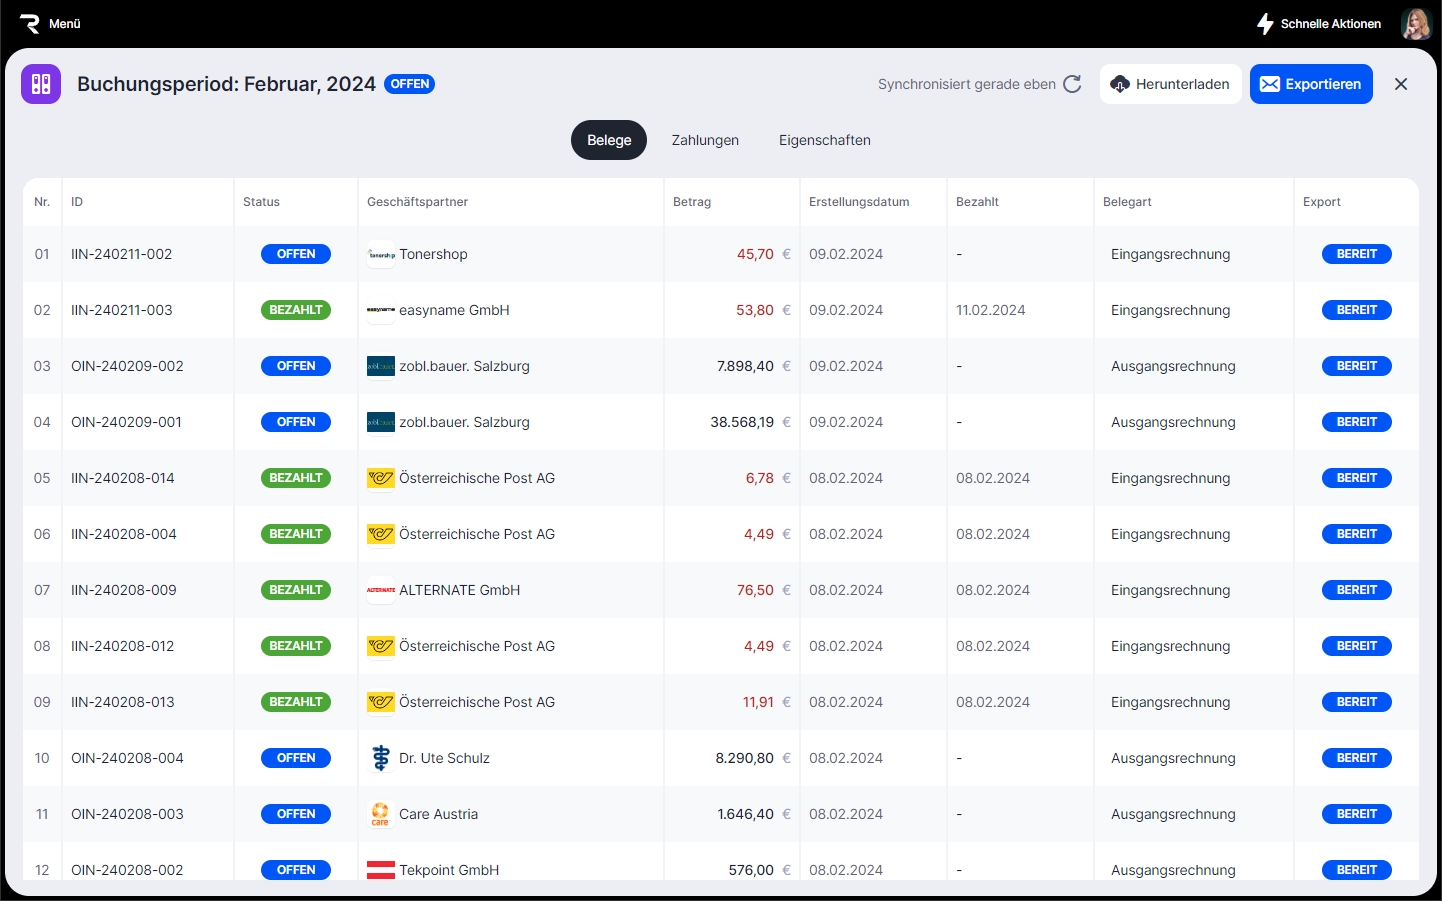
Task: Sort by the Betrag column header
Action: pyautogui.click(x=692, y=202)
